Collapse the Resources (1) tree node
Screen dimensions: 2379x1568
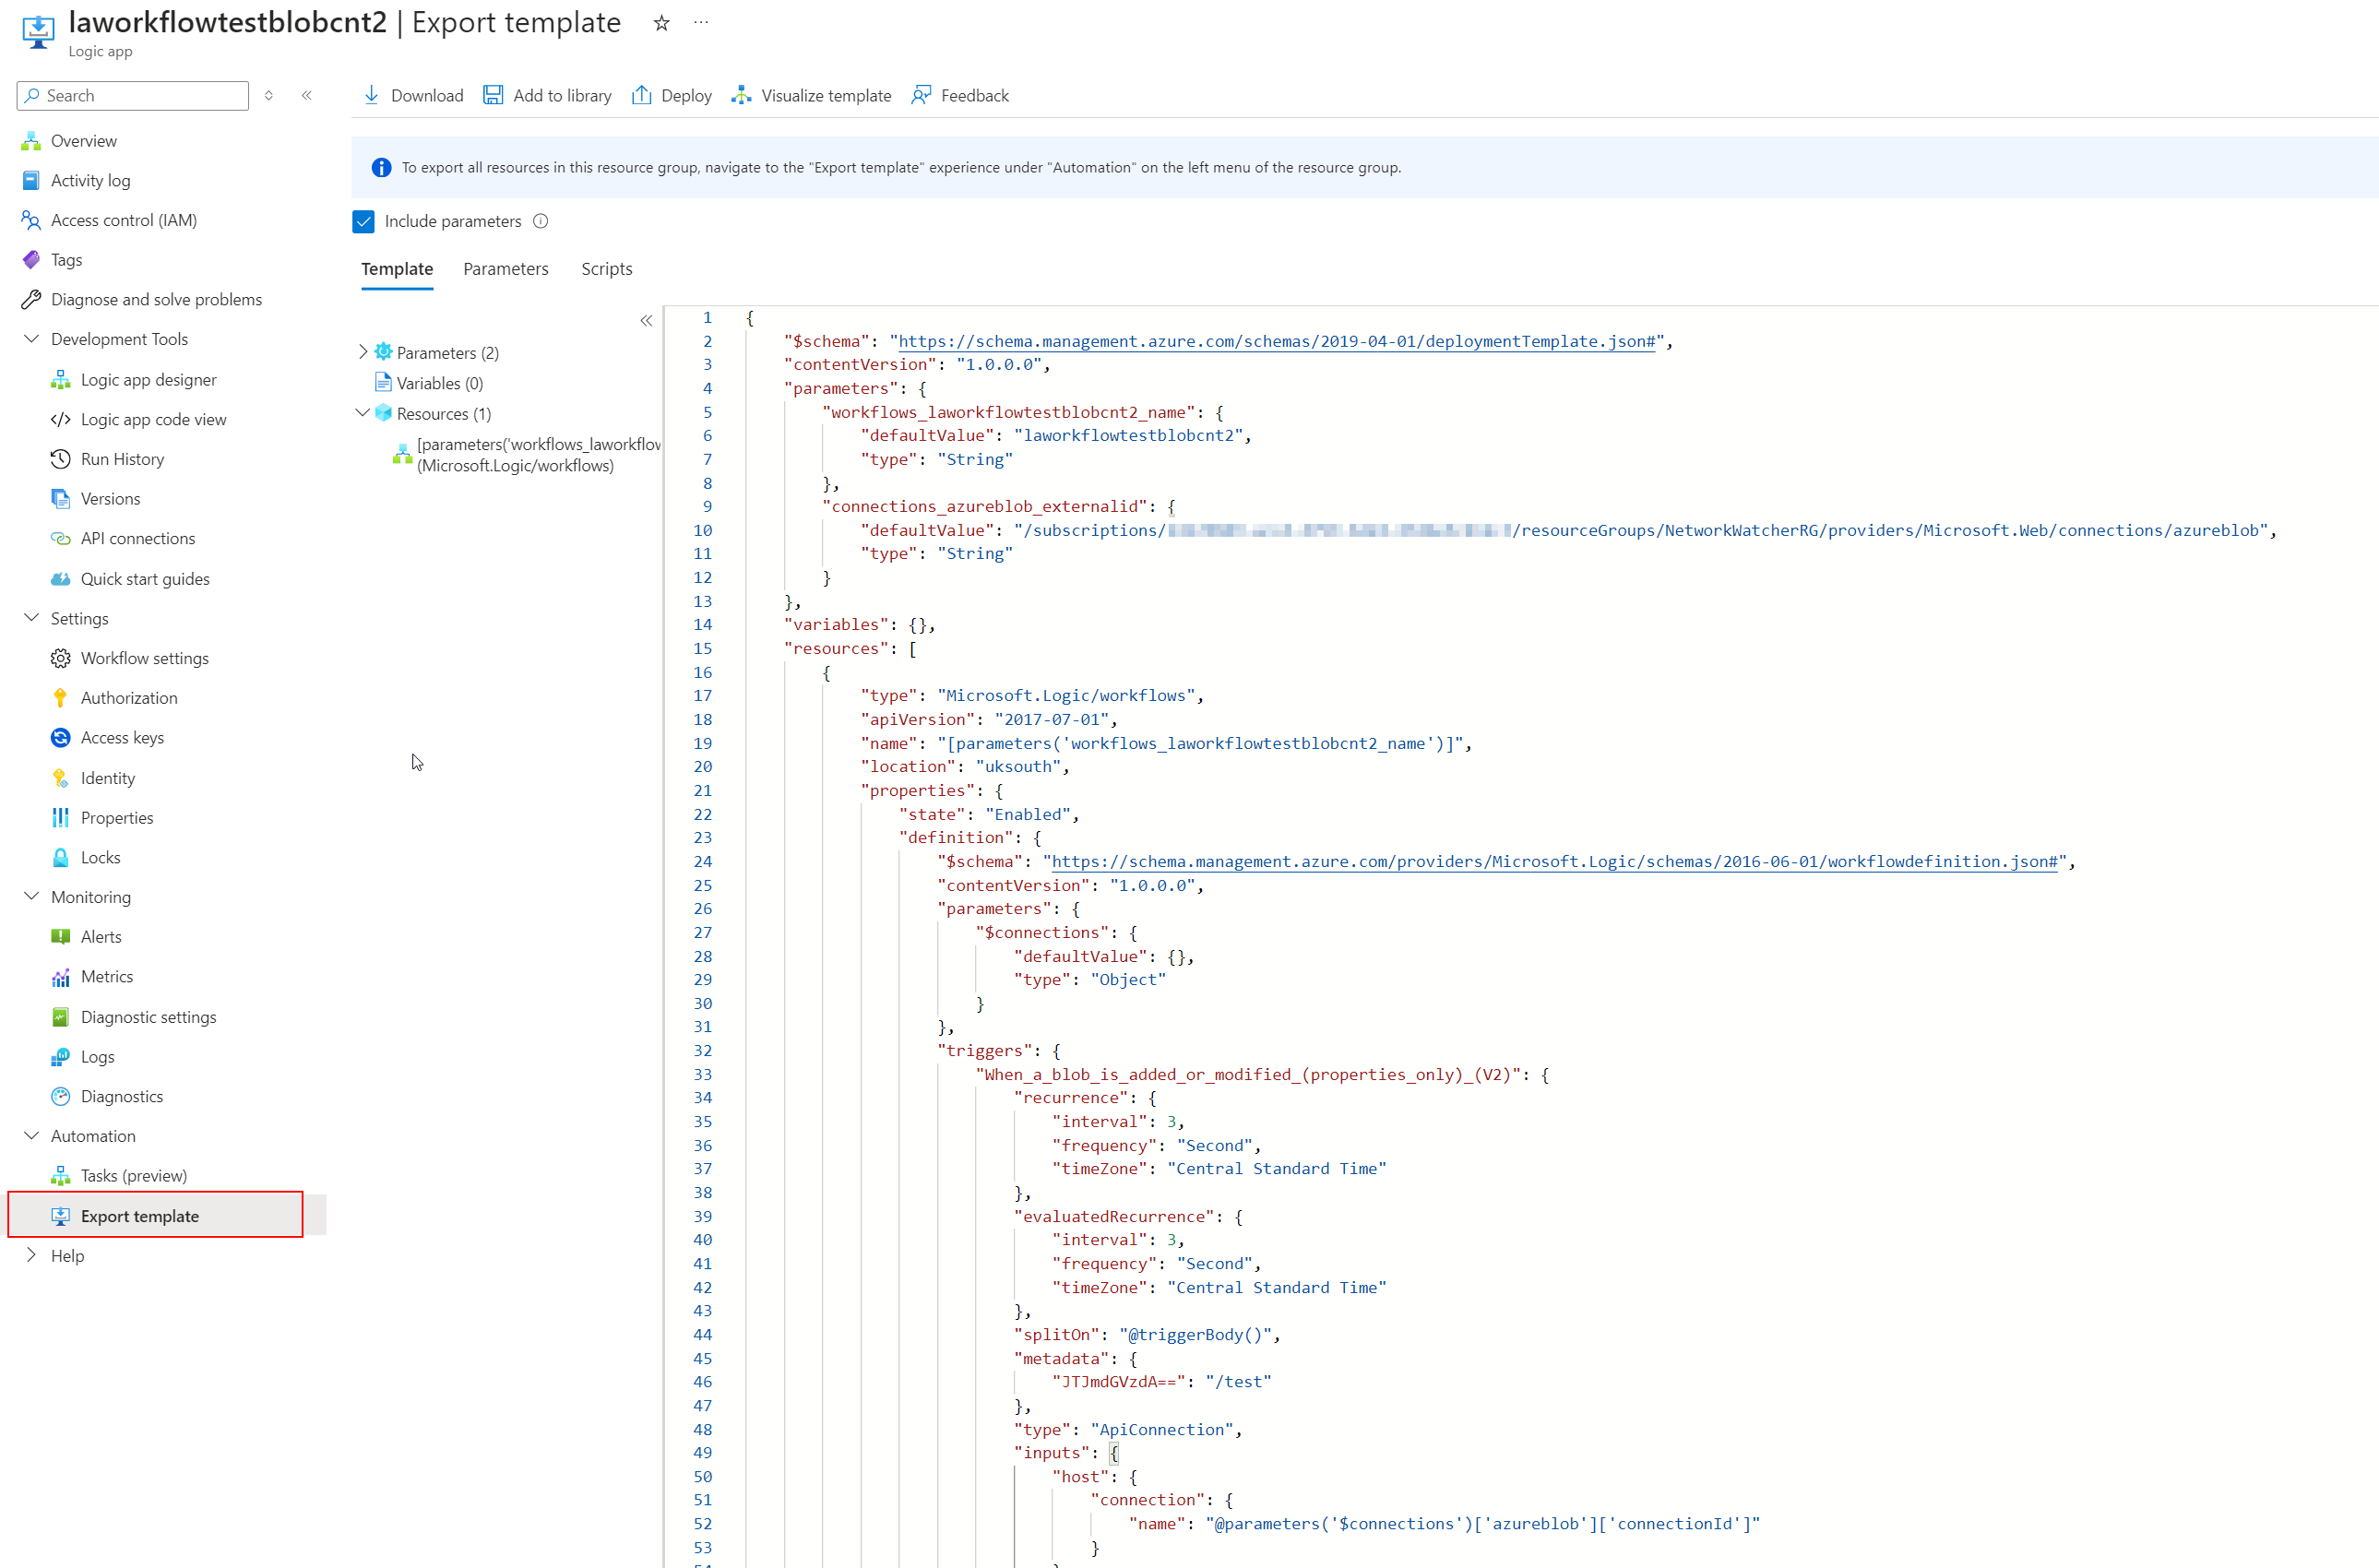click(363, 413)
